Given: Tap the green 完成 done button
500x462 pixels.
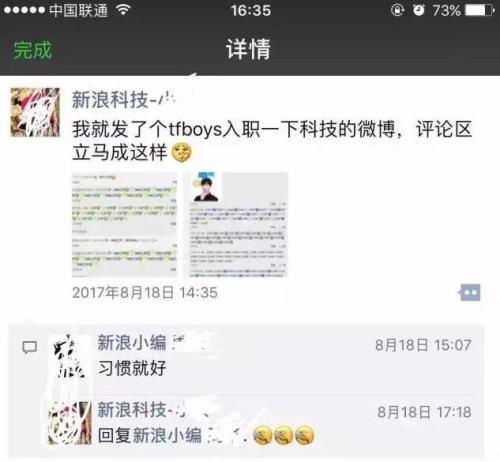Looking at the screenshot, I should pos(33,50).
